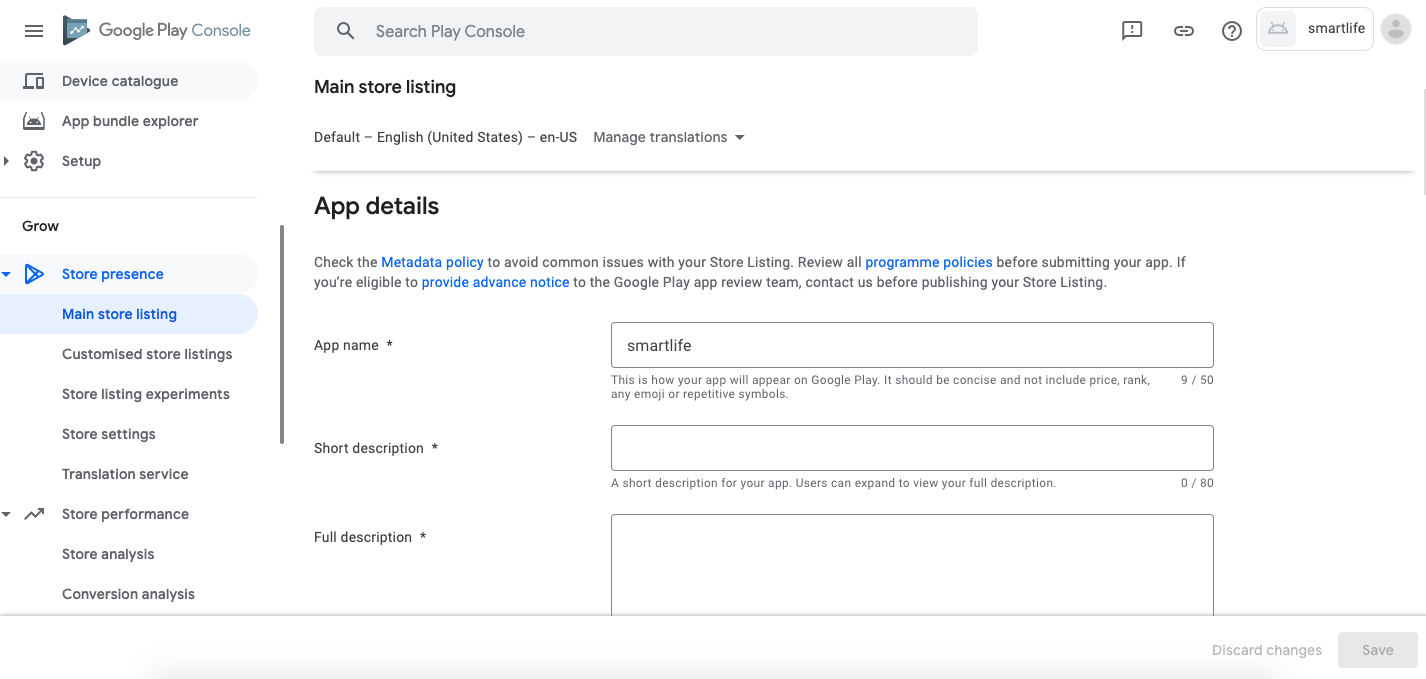Click the App name text field

point(912,345)
